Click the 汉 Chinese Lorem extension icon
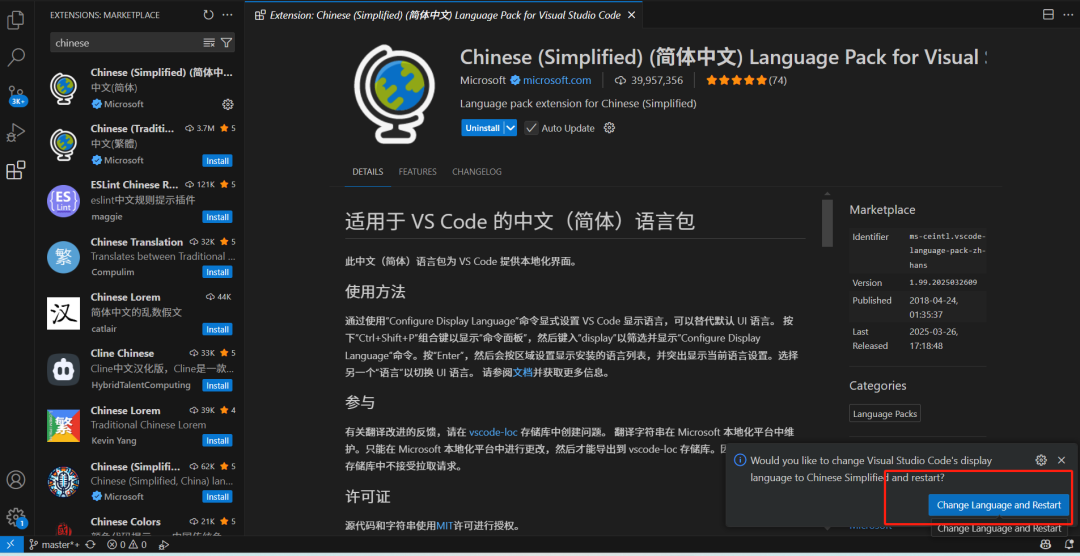The image size is (1080, 556). pos(63,313)
